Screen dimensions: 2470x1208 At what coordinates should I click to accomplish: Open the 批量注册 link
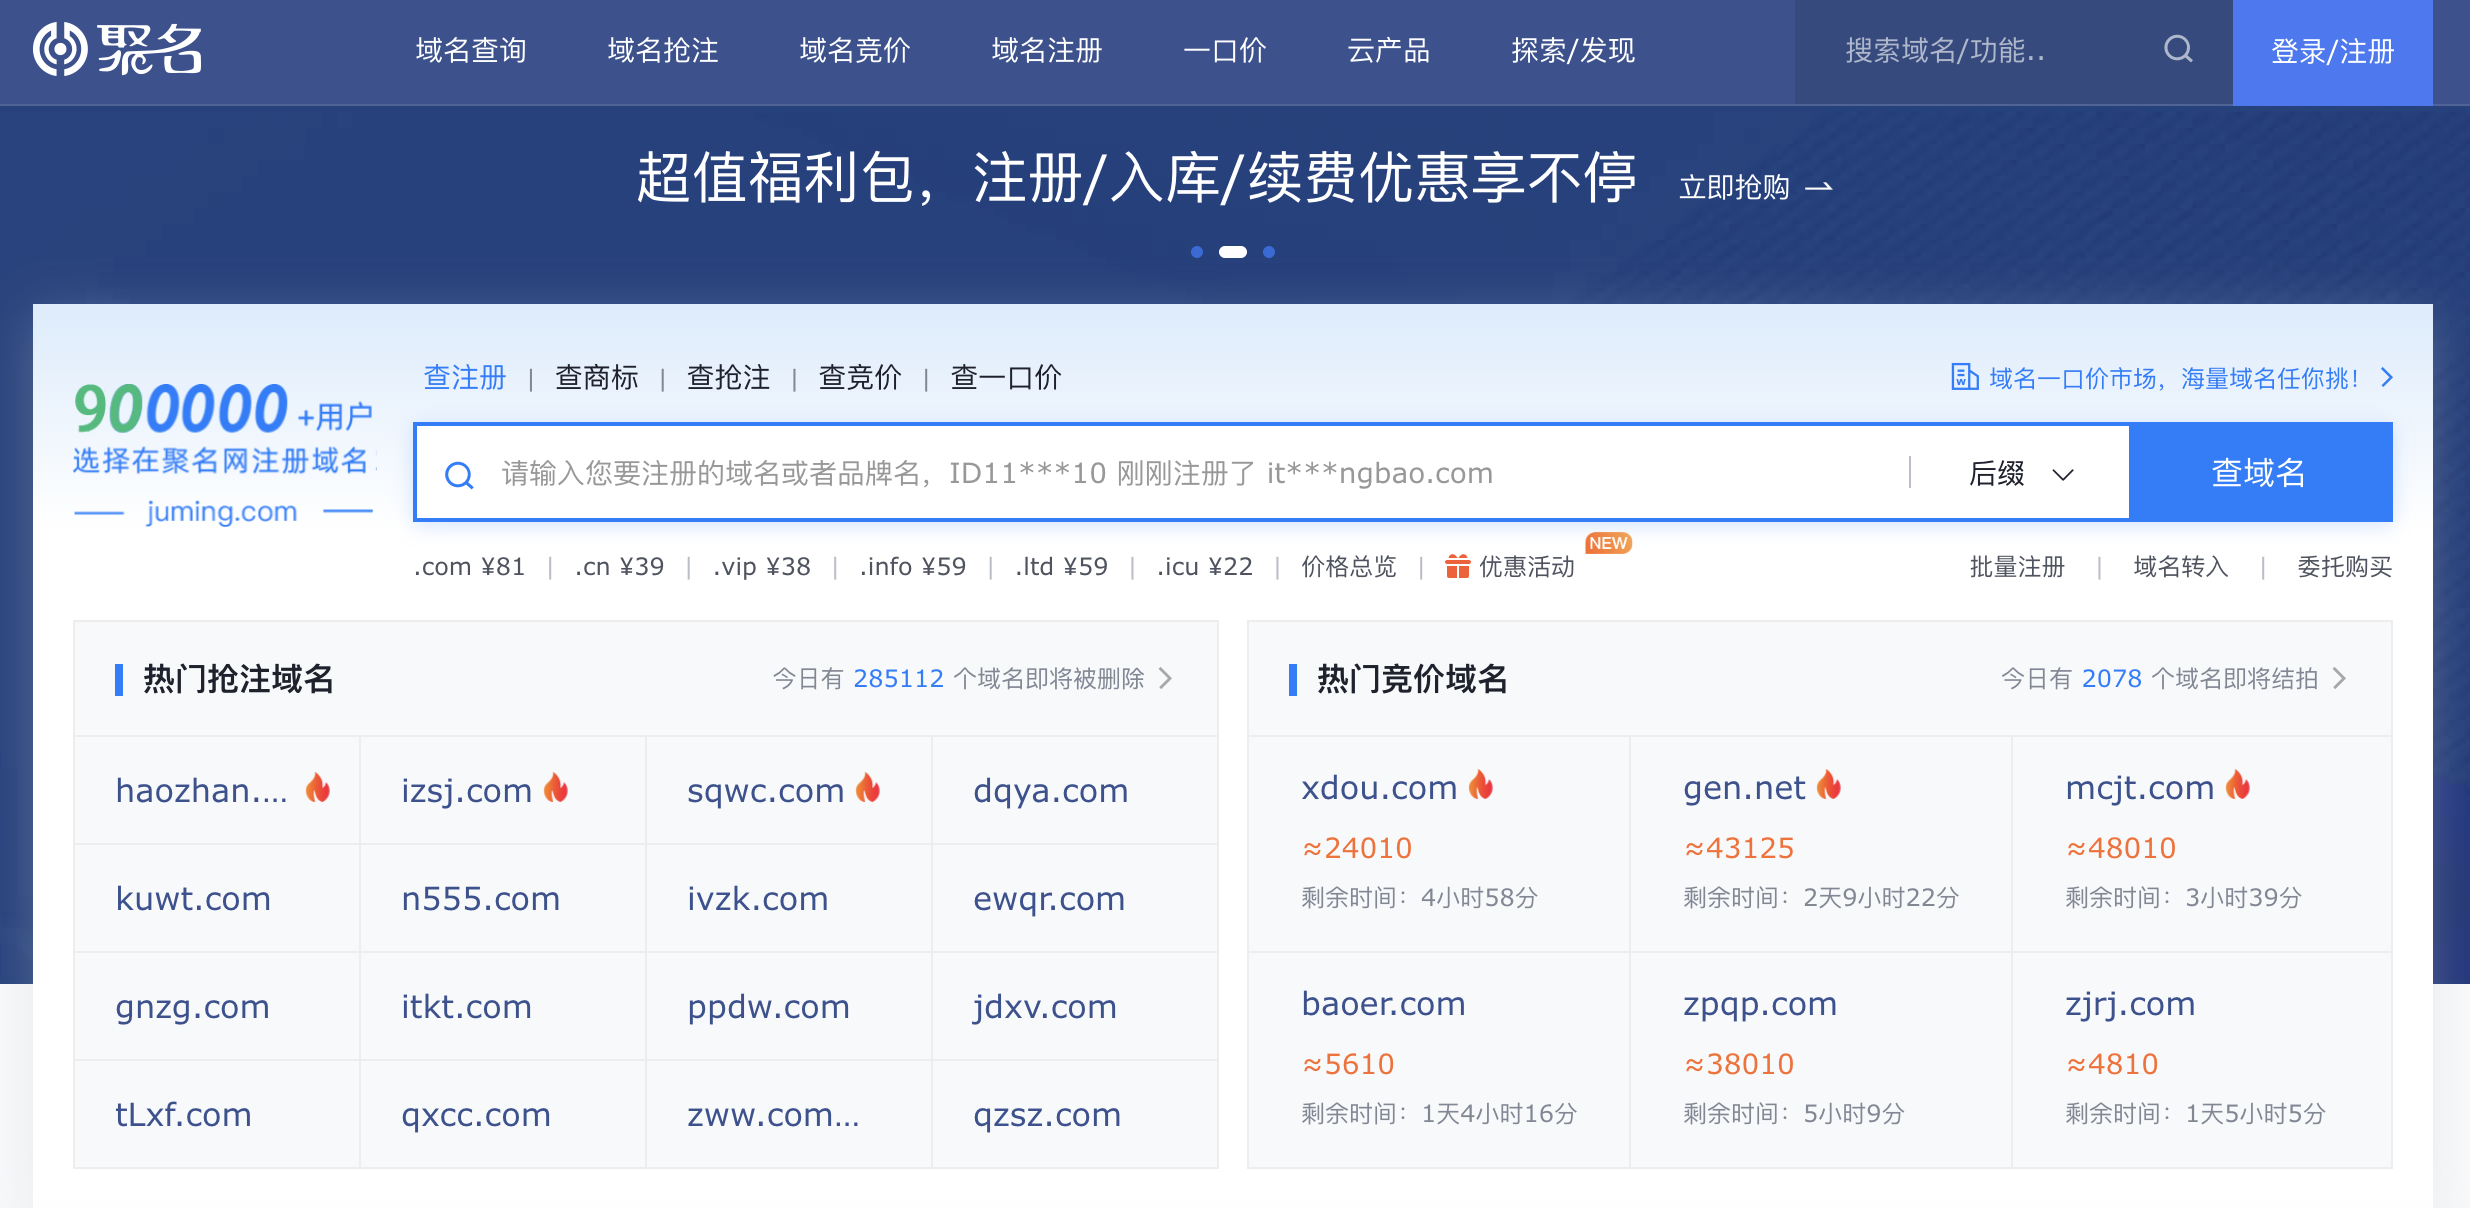pyautogui.click(x=2017, y=567)
